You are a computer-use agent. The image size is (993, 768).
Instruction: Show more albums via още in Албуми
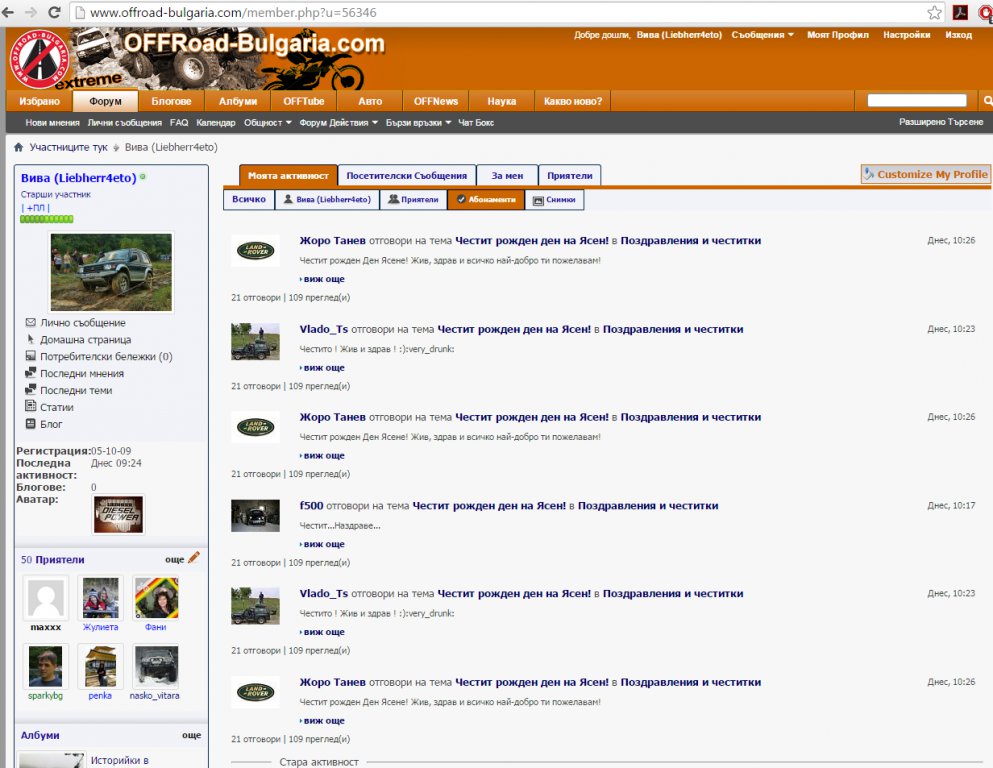[x=191, y=735]
